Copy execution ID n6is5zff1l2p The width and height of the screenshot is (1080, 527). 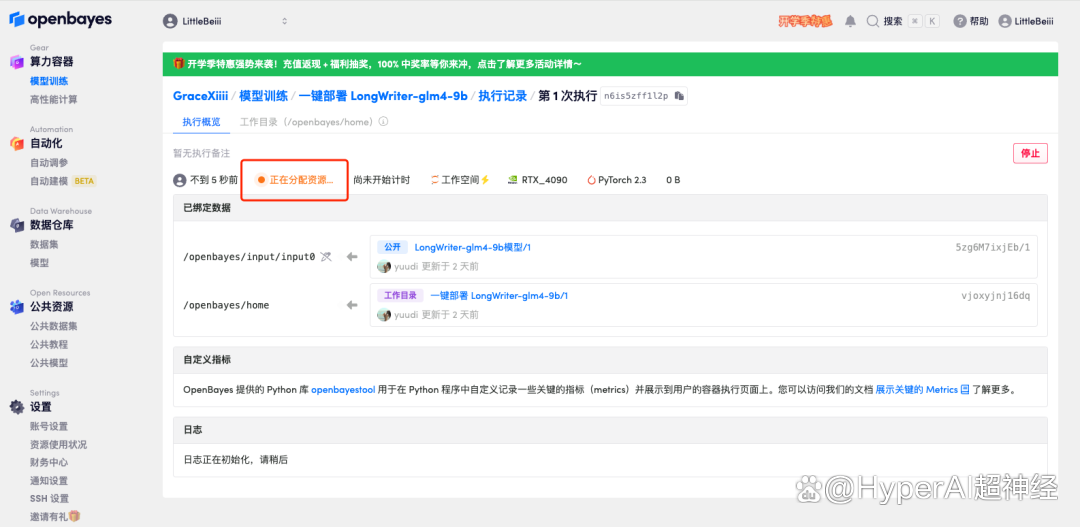pyautogui.click(x=679, y=96)
